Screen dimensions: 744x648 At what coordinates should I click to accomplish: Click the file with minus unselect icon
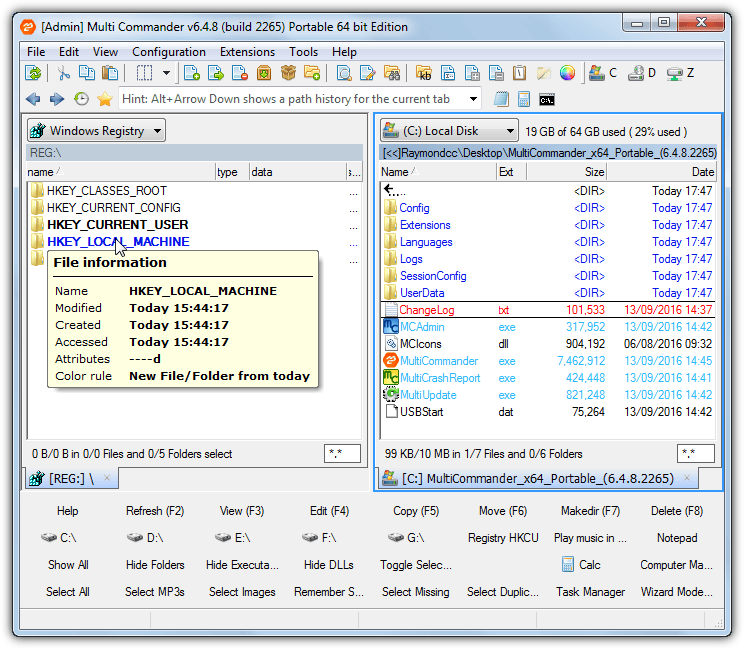tap(496, 74)
